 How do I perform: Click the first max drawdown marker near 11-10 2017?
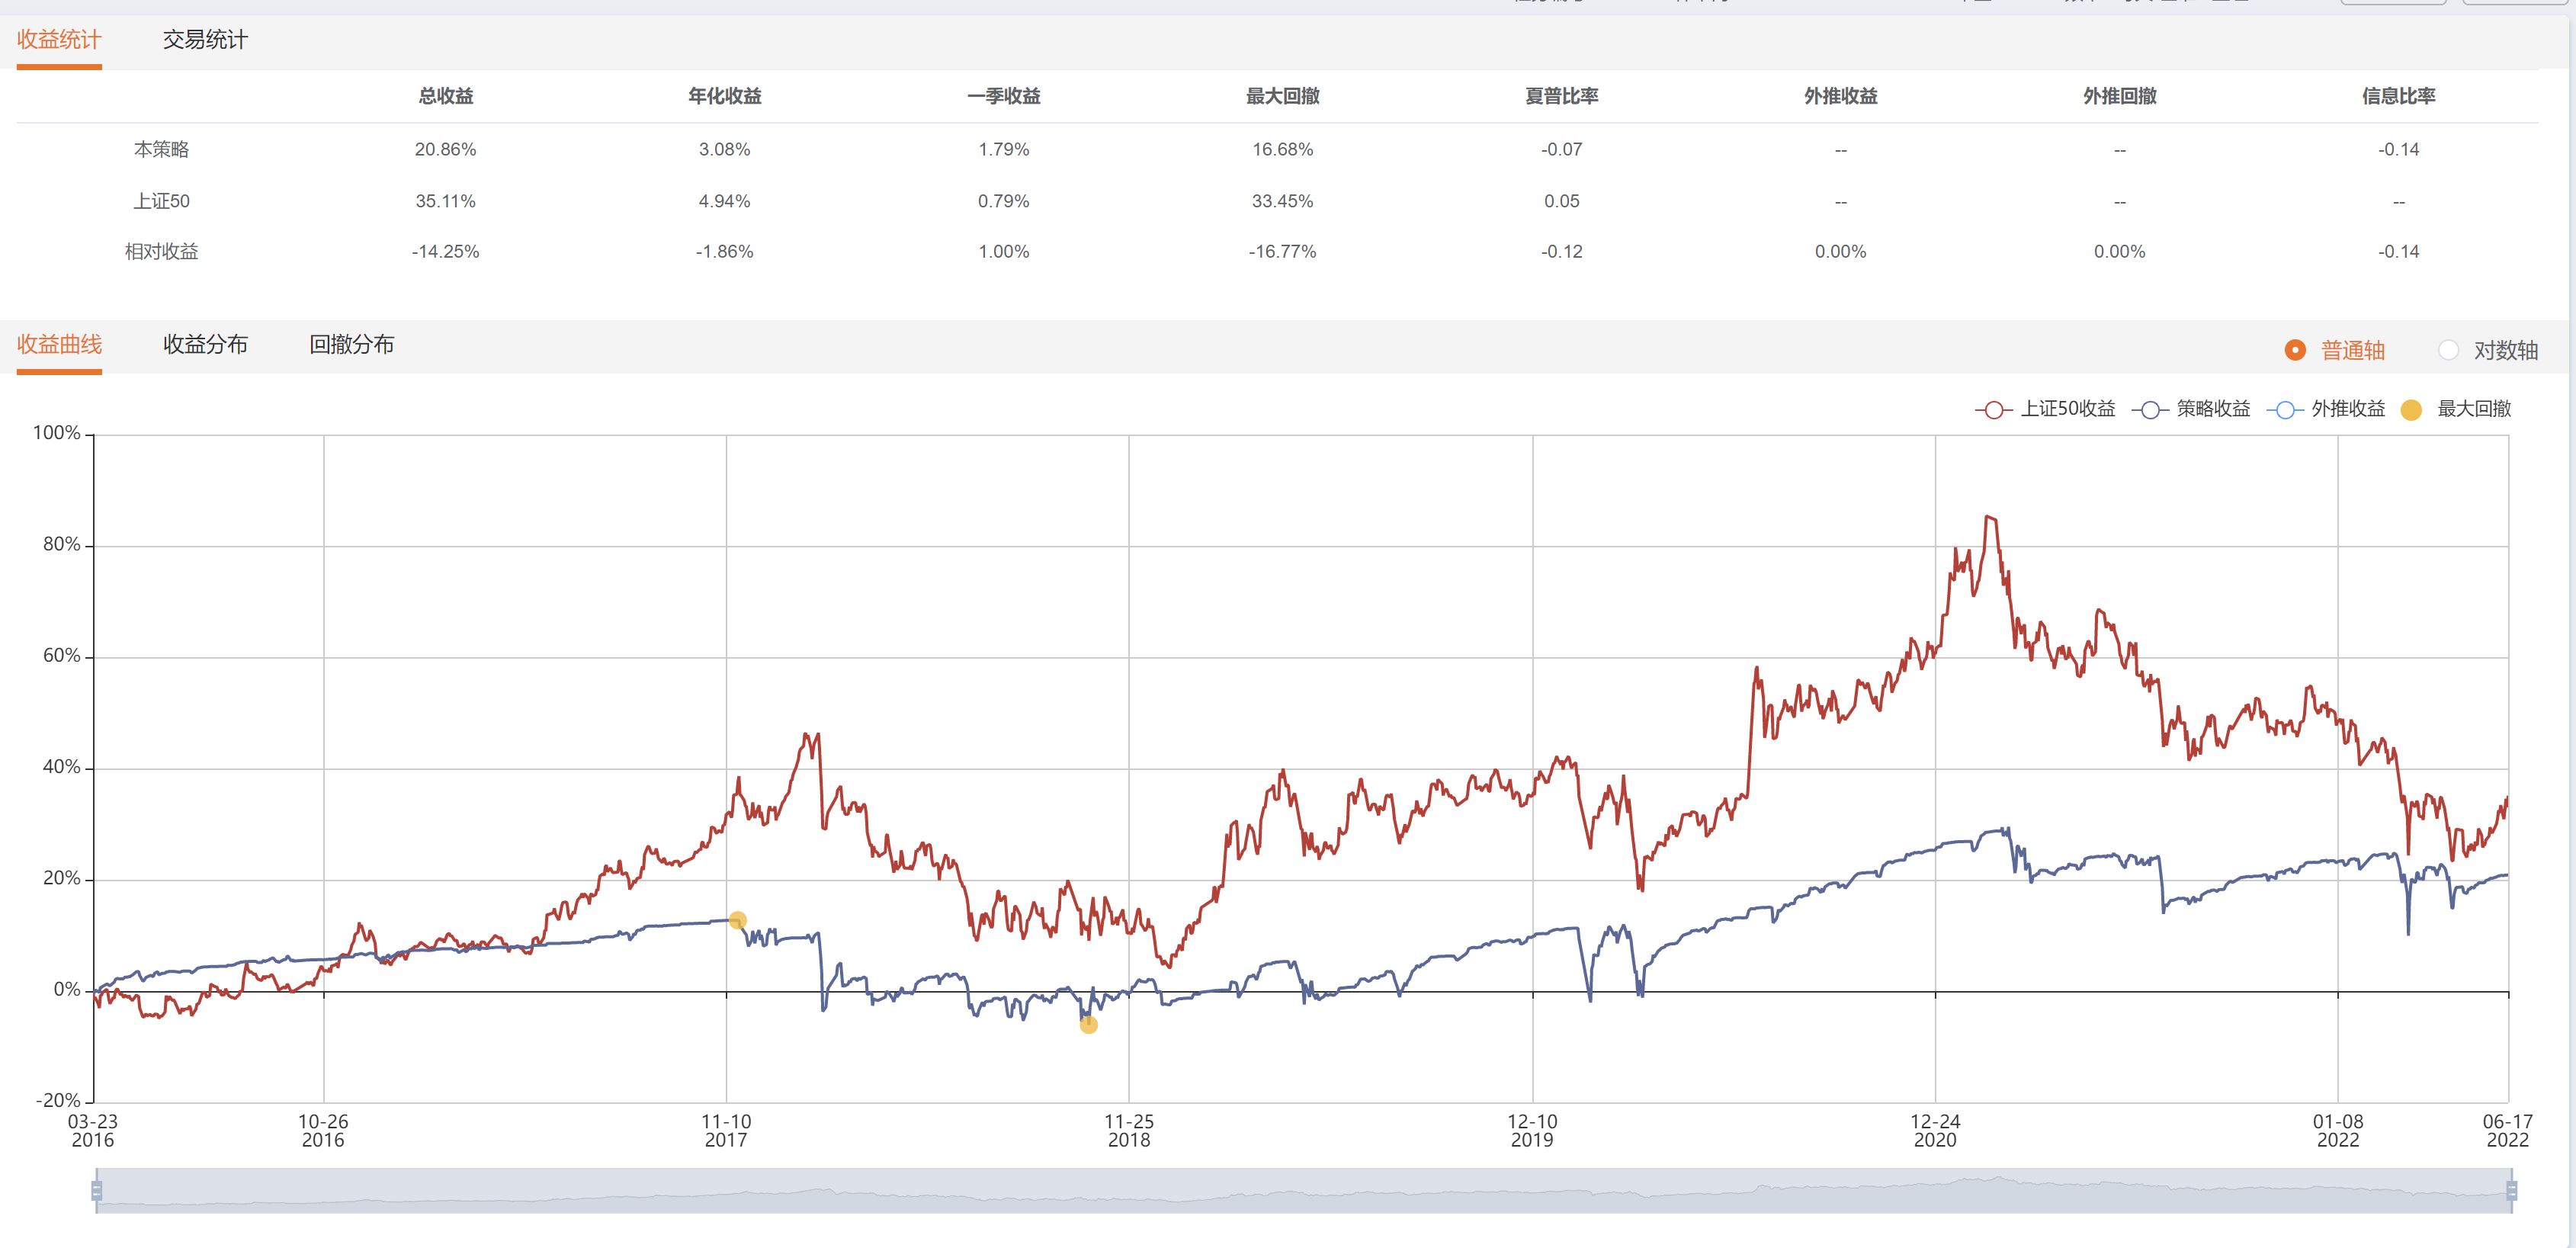(x=737, y=920)
